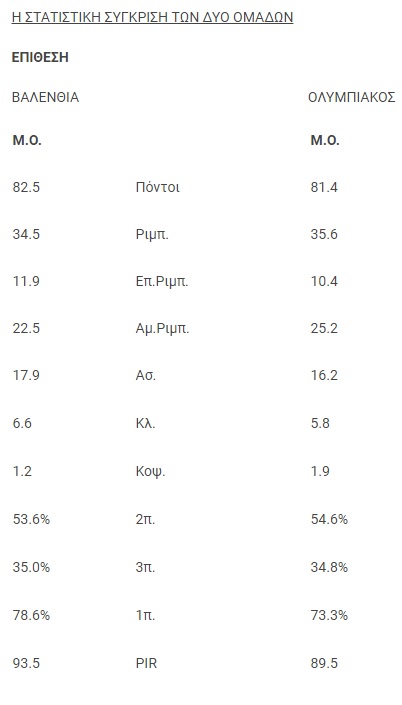
Task: Click the Αμ.Ριμπ. defensive rebounds label
Action: coord(162,329)
